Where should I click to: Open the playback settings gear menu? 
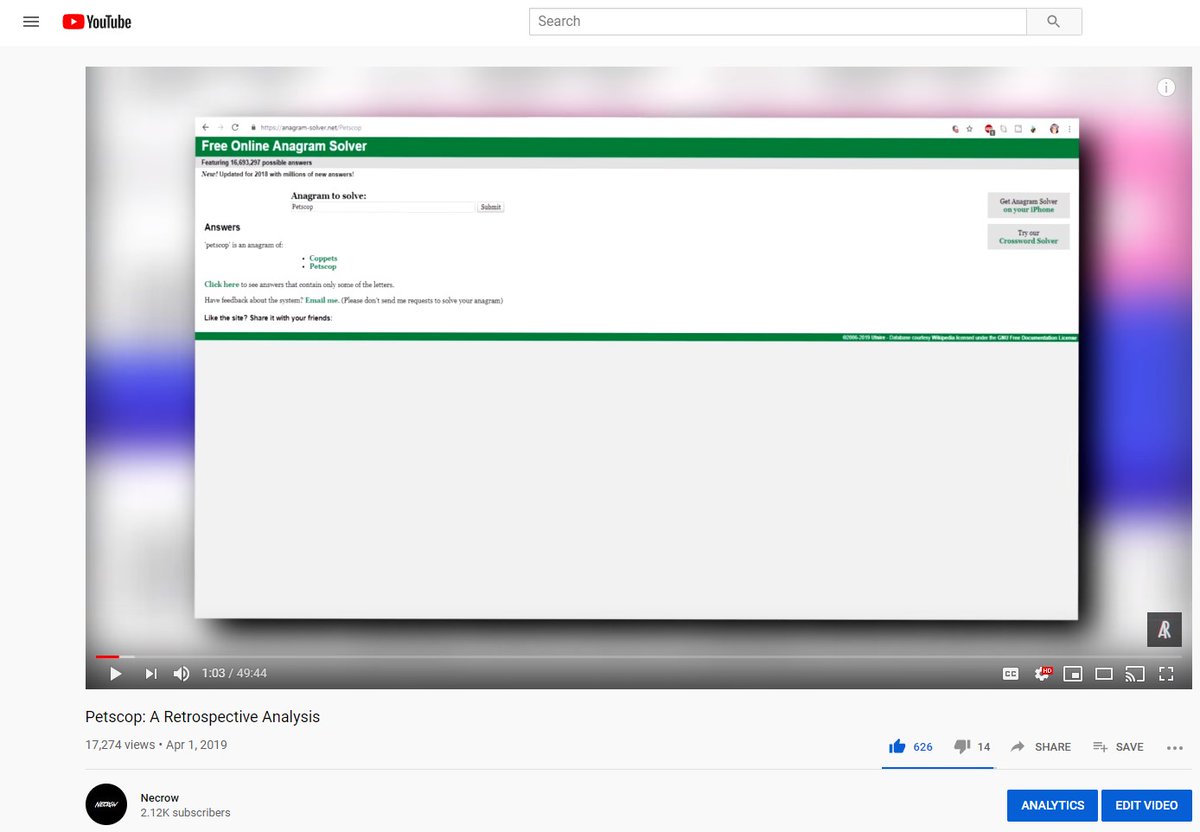pos(1042,673)
